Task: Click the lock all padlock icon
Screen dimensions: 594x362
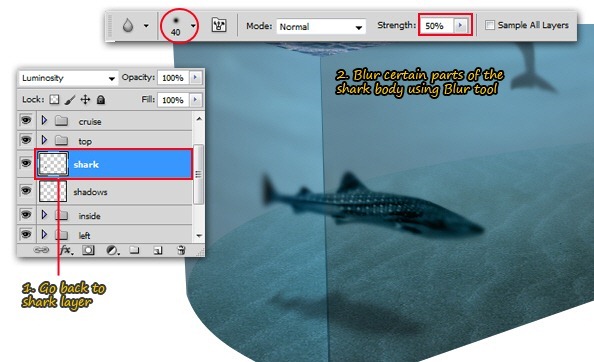Action: [100, 100]
